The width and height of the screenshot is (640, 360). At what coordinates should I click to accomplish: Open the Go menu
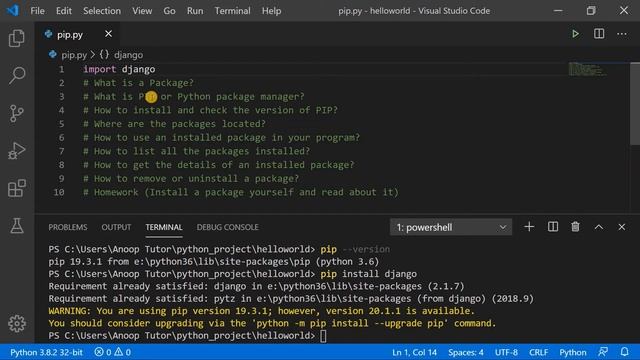[x=169, y=11]
